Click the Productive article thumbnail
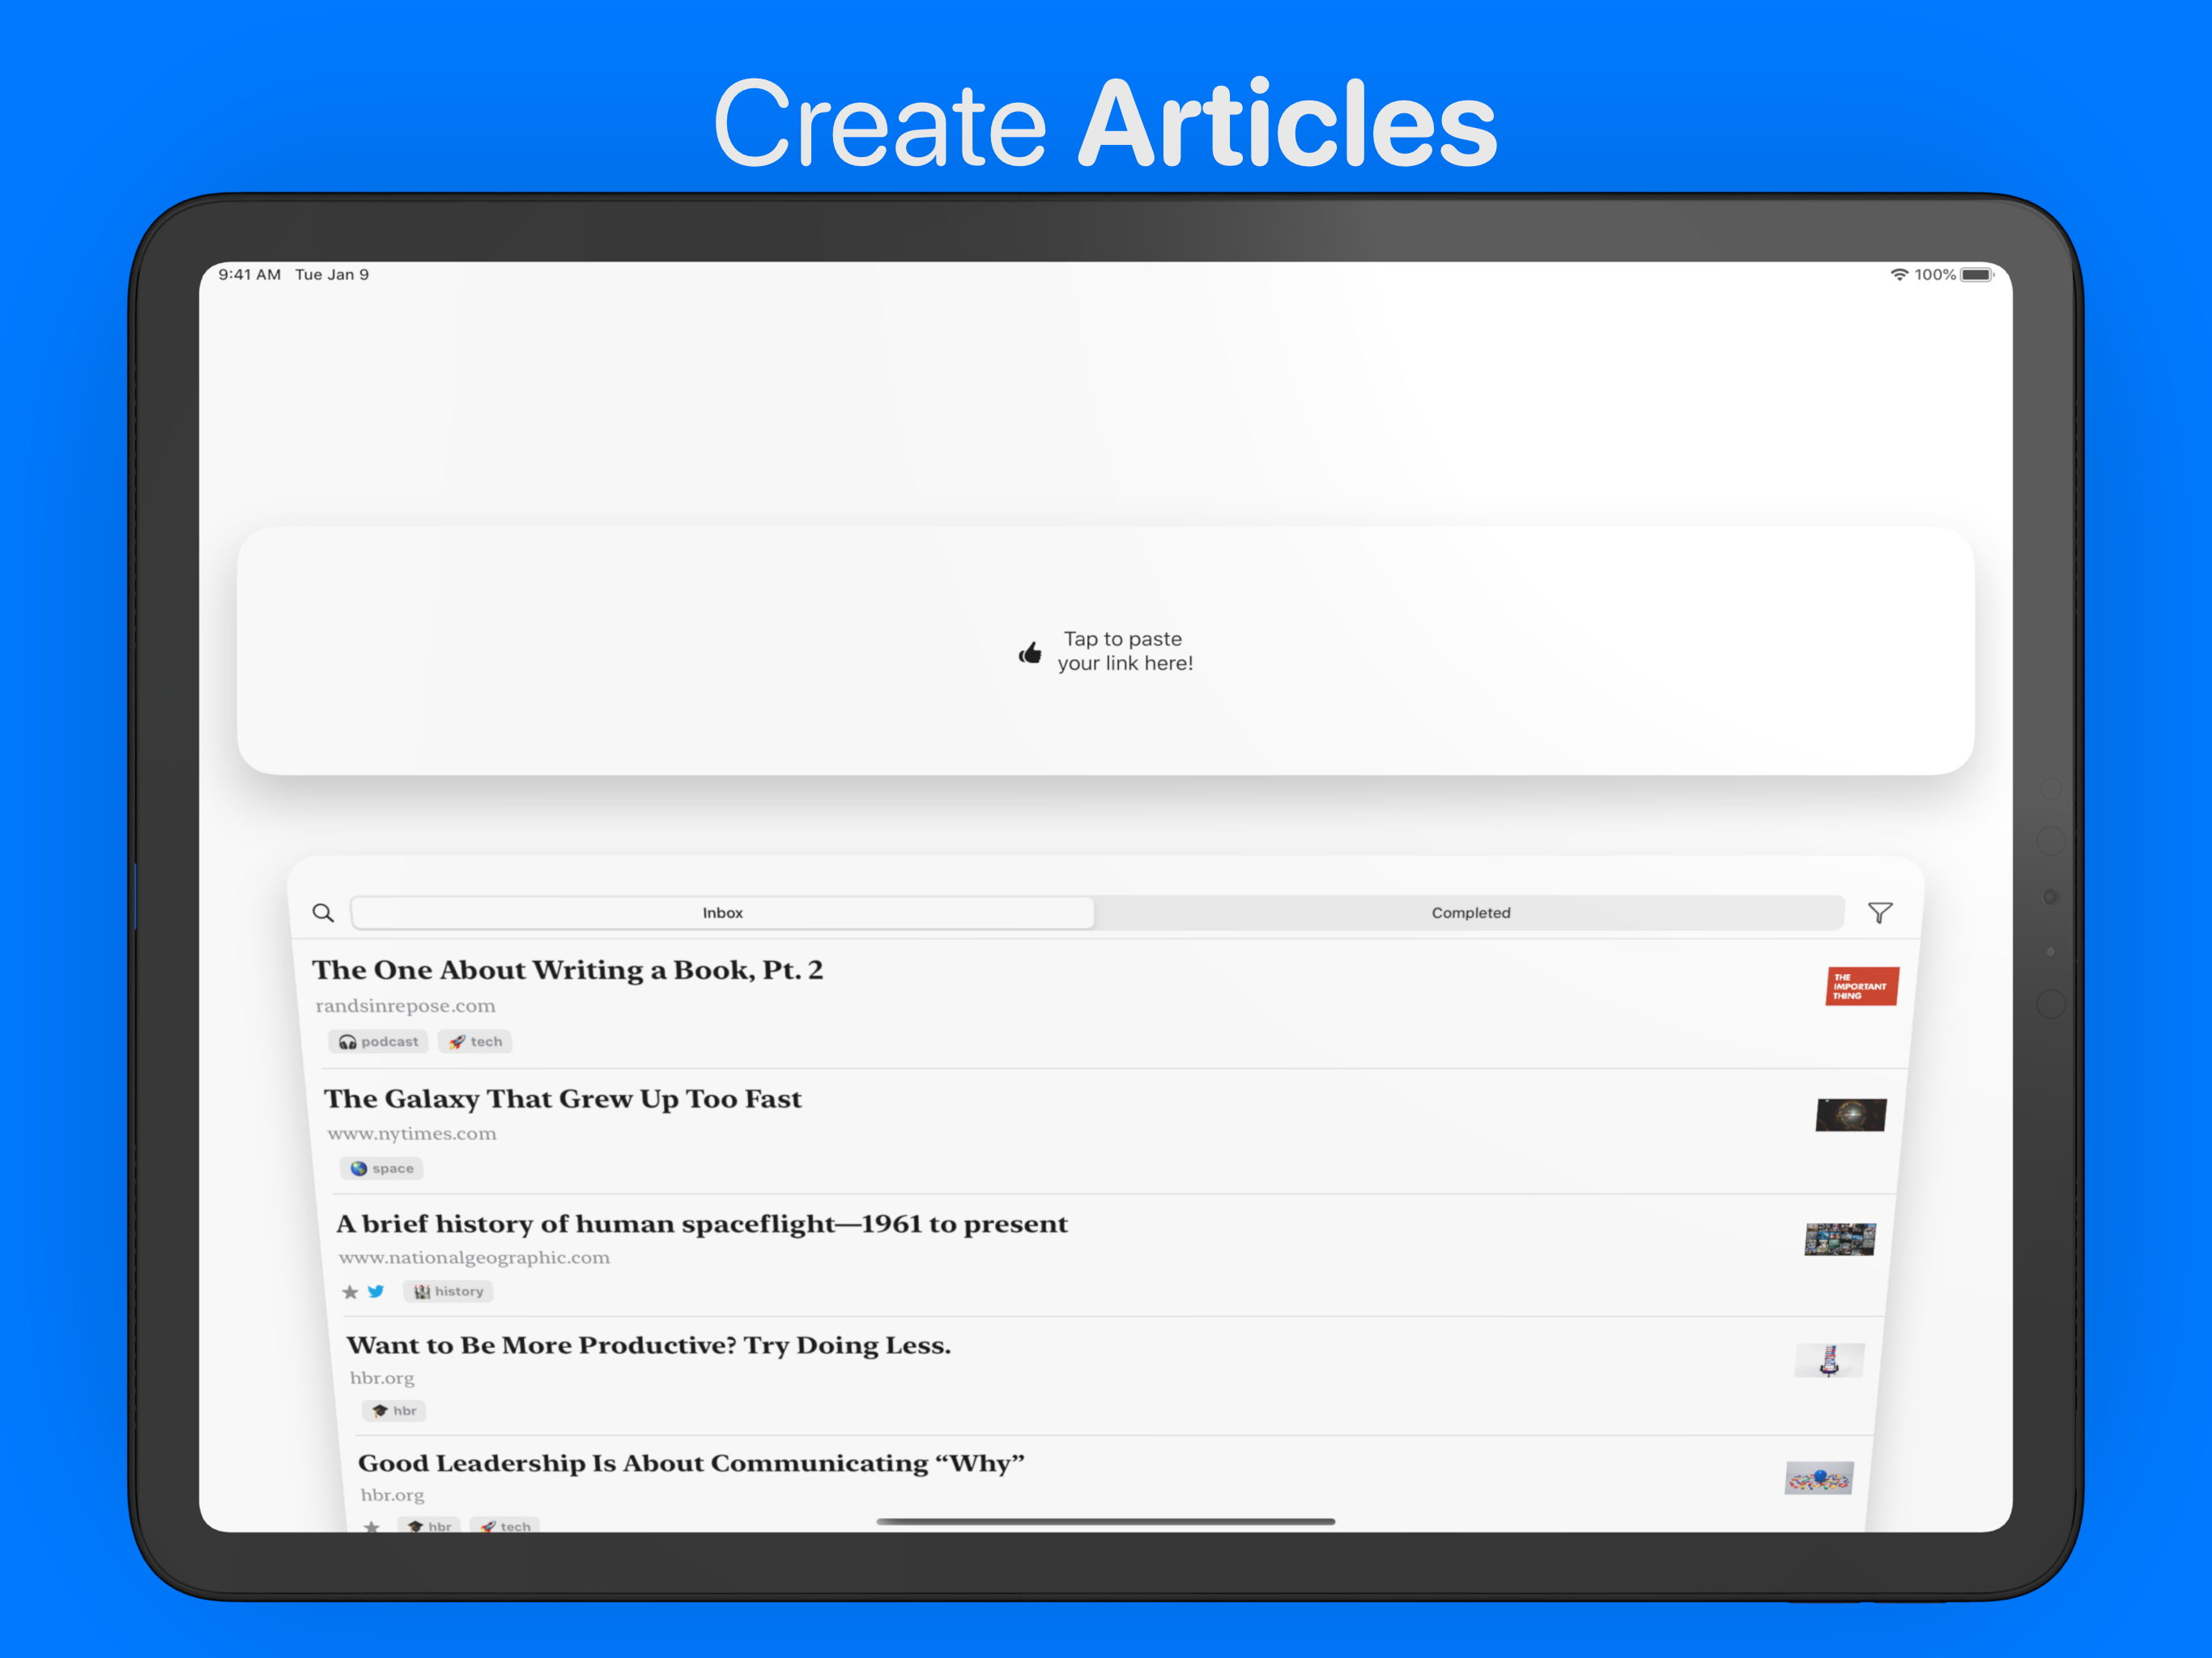This screenshot has height=1658, width=2212. point(1830,1360)
